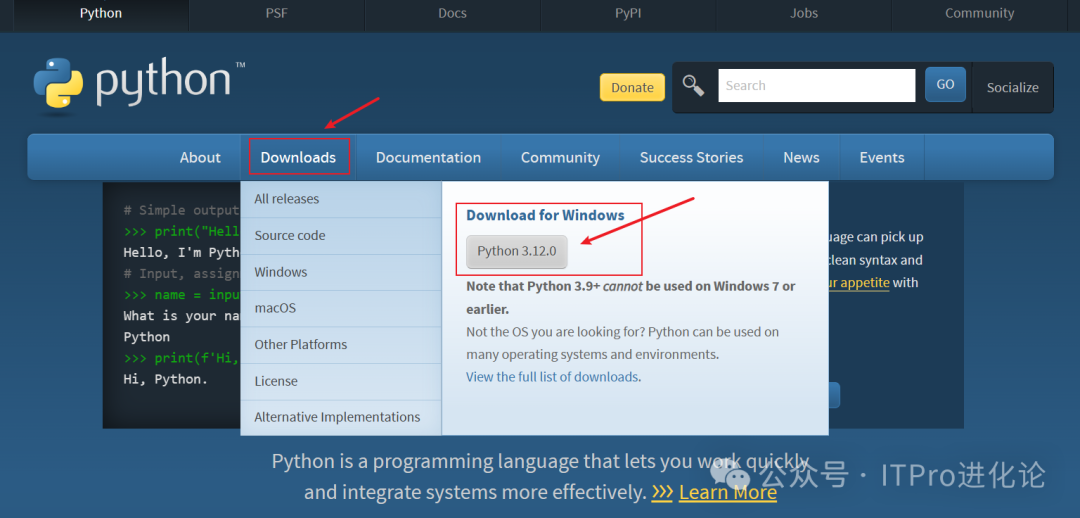
Task: Click the appetite link in the description
Action: click(859, 282)
